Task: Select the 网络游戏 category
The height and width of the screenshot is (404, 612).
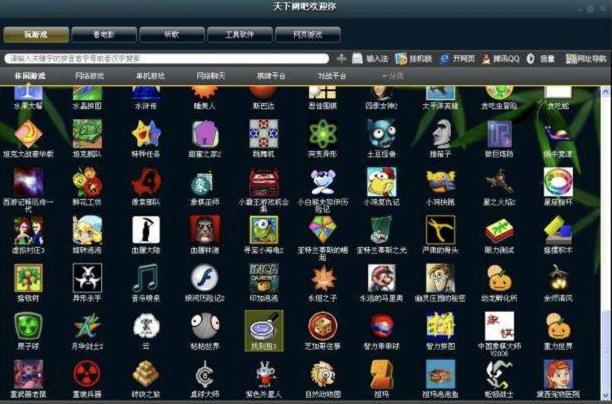Action: pos(89,76)
